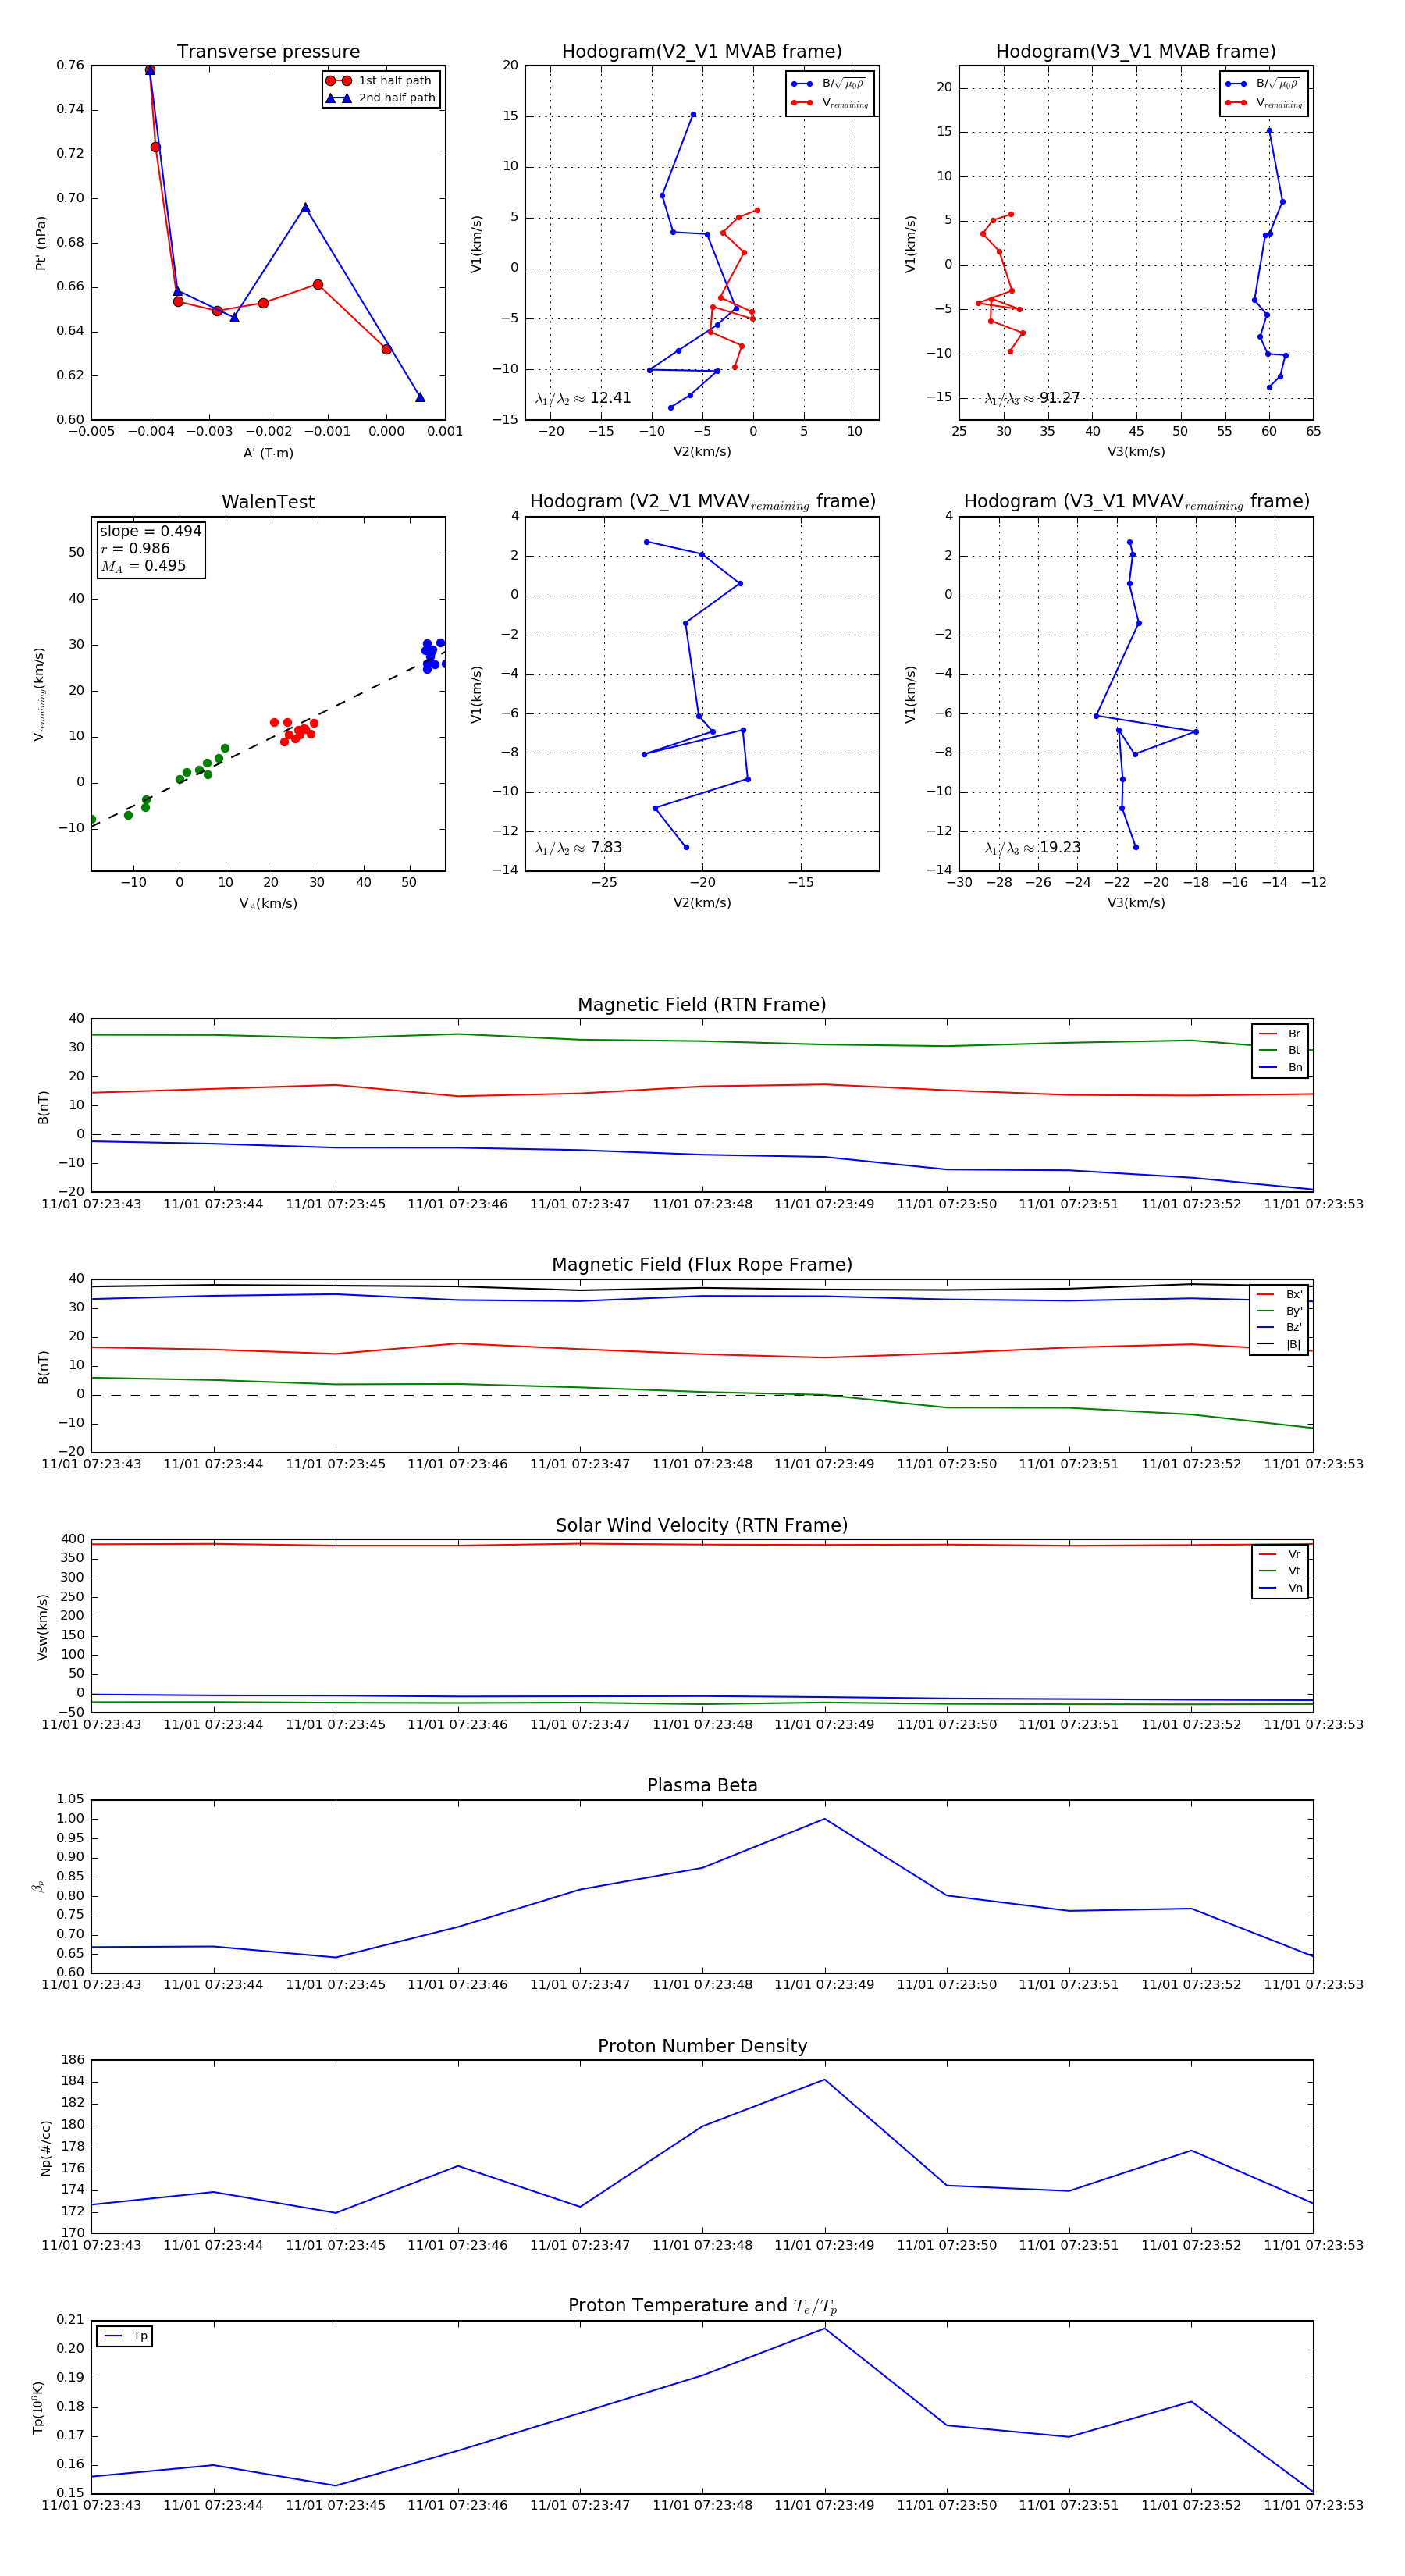Select the 'Tp' legend entry
1405x2576 pixels.
(x=126, y=2337)
